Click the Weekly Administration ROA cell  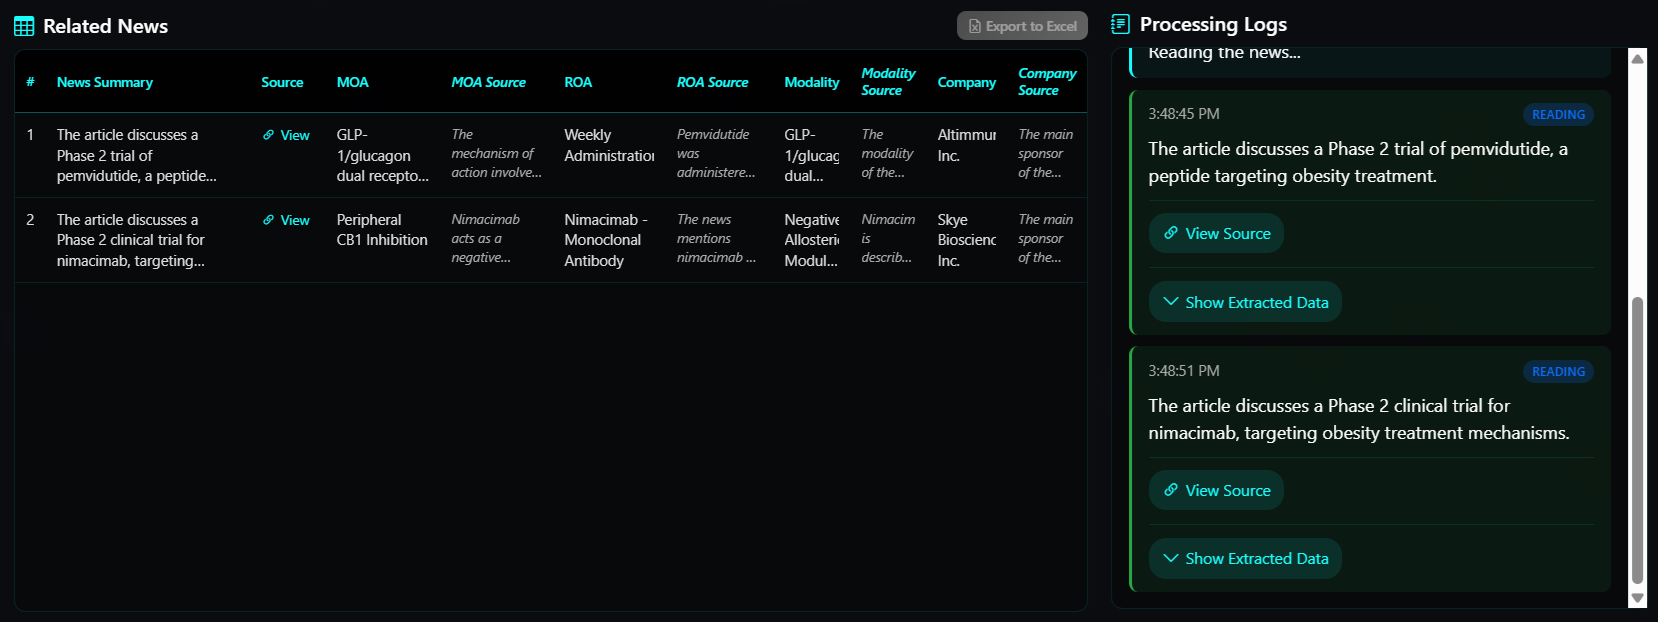pyautogui.click(x=609, y=145)
